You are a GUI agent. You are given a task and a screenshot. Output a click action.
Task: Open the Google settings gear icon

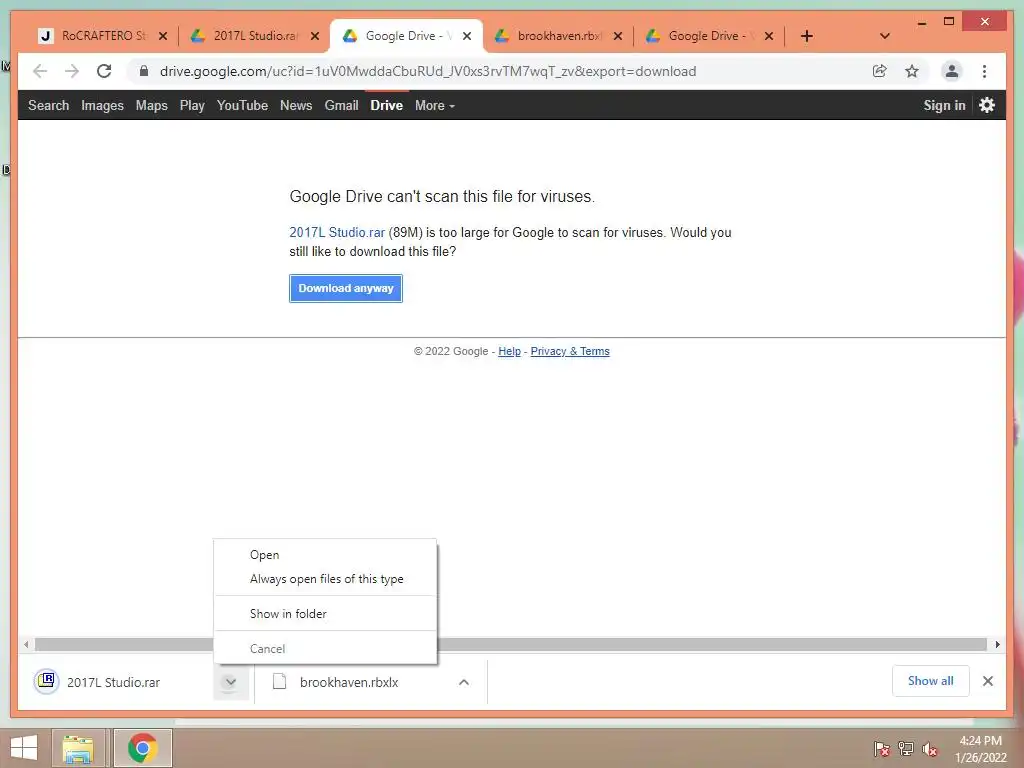tap(987, 105)
